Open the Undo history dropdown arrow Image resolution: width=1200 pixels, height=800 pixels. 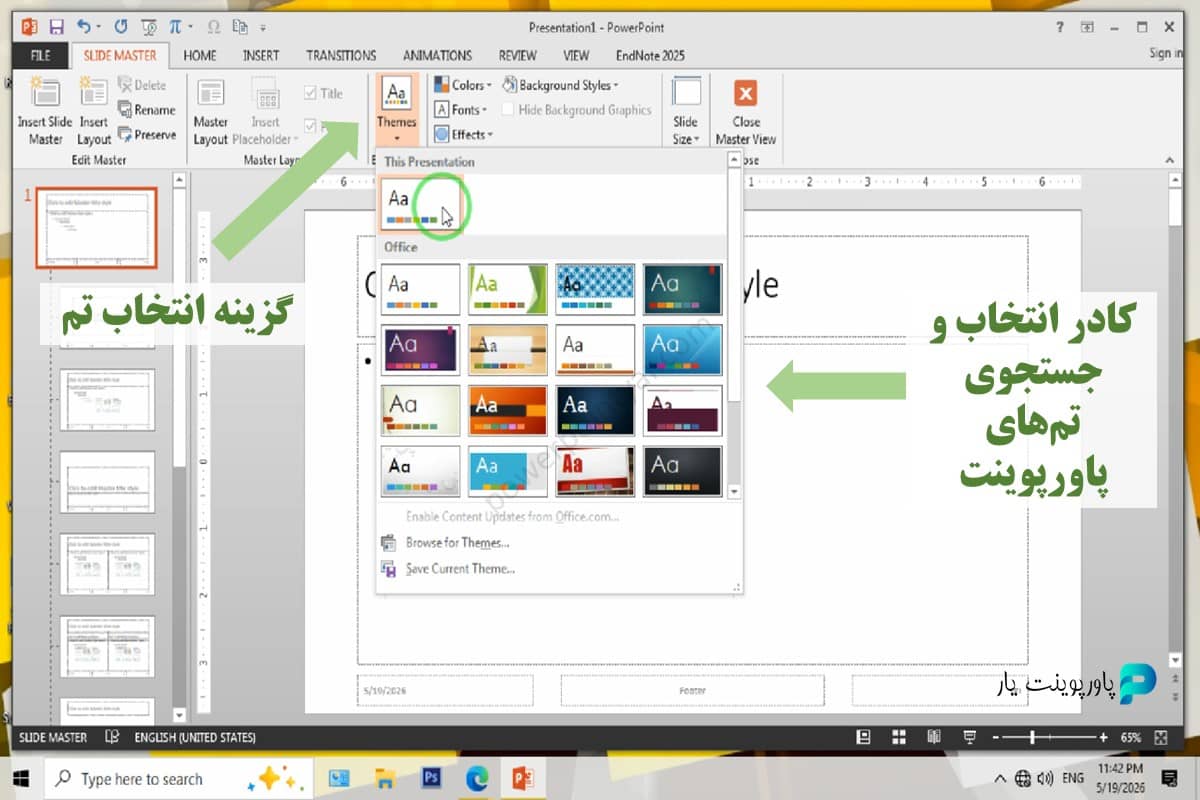[x=99, y=27]
